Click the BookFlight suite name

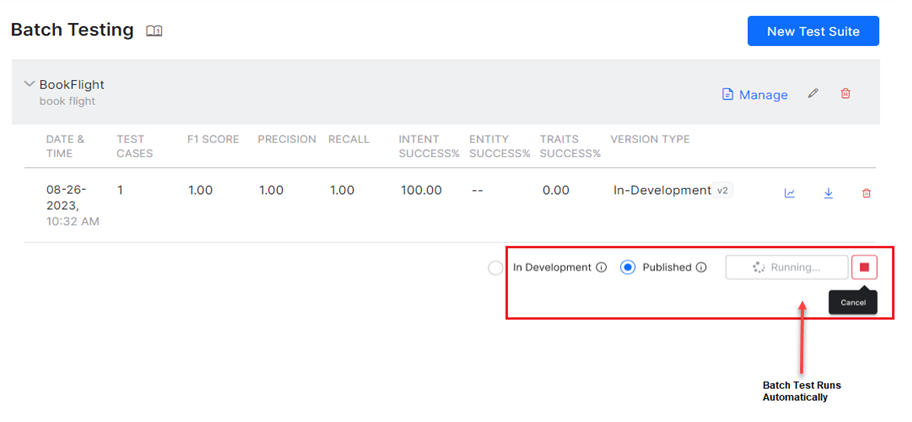72,85
